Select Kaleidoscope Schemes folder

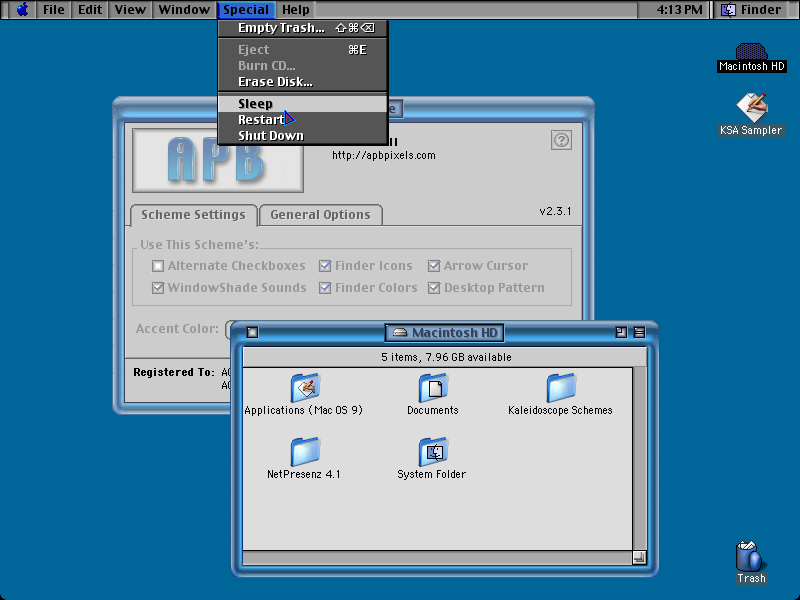(x=560, y=394)
